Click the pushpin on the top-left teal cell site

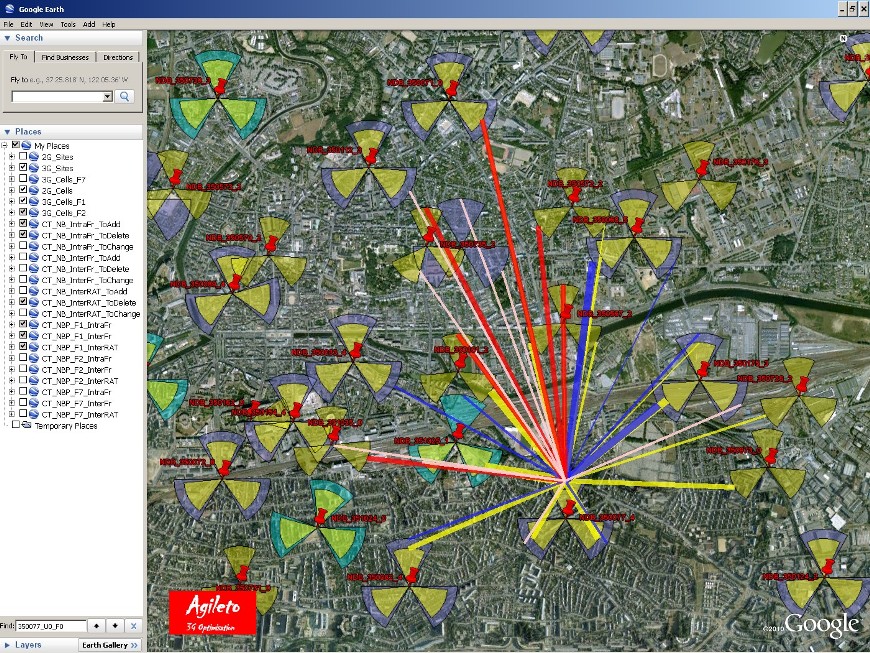coord(221,87)
